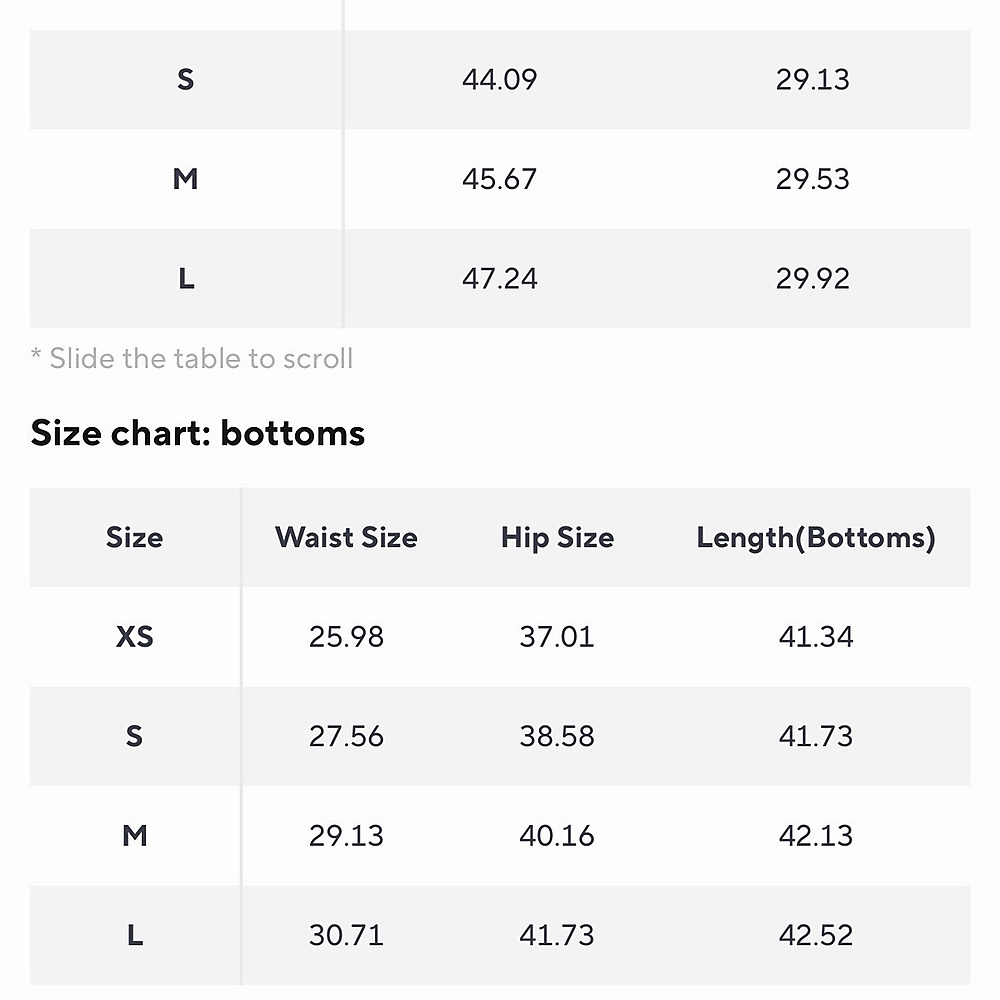Click the 44.09 value in top chart
Viewport: 1000px width, 1000px height.
499,80
